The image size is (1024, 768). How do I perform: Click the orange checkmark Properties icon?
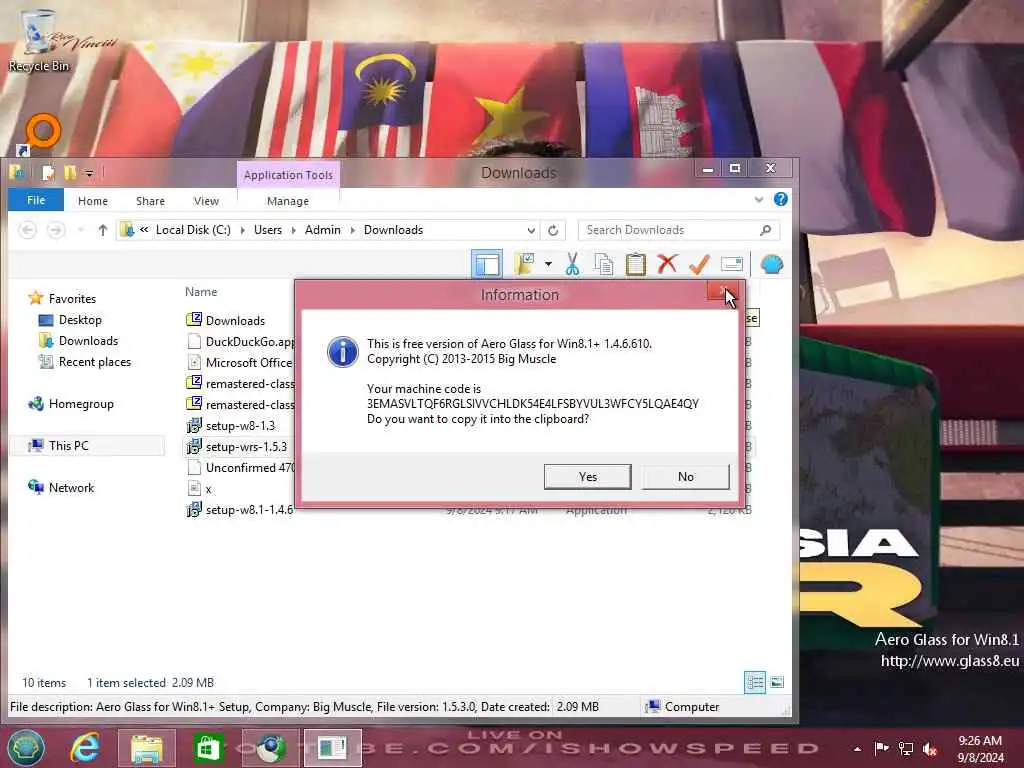(x=699, y=264)
